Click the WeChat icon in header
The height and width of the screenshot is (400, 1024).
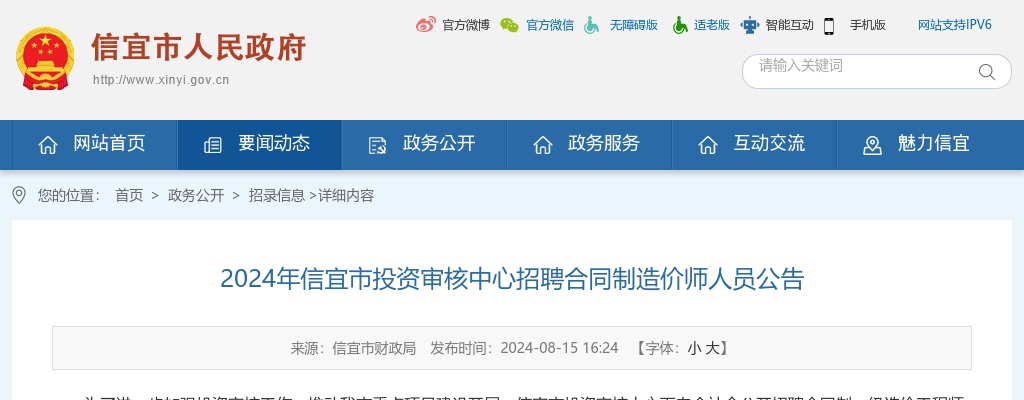(509, 25)
